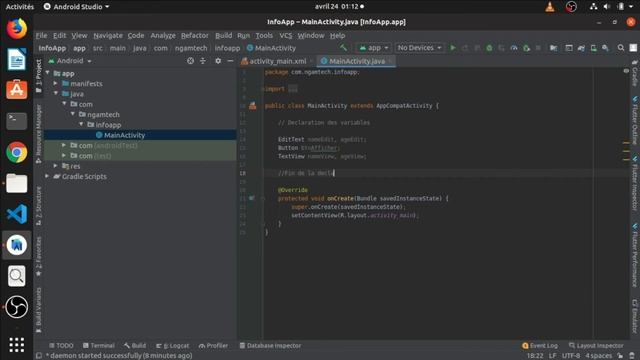Open the Project panel gear settings

click(218, 61)
